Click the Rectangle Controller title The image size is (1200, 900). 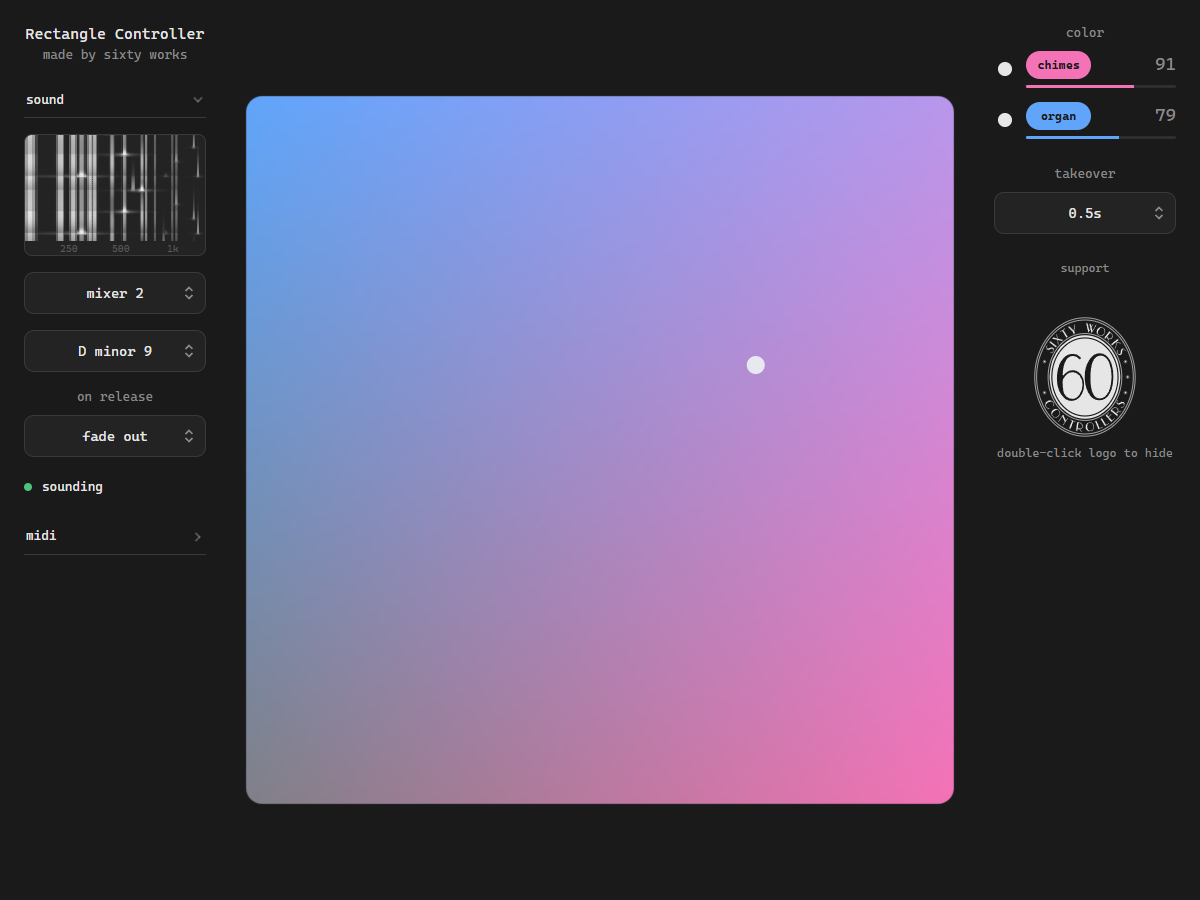pyautogui.click(x=115, y=34)
